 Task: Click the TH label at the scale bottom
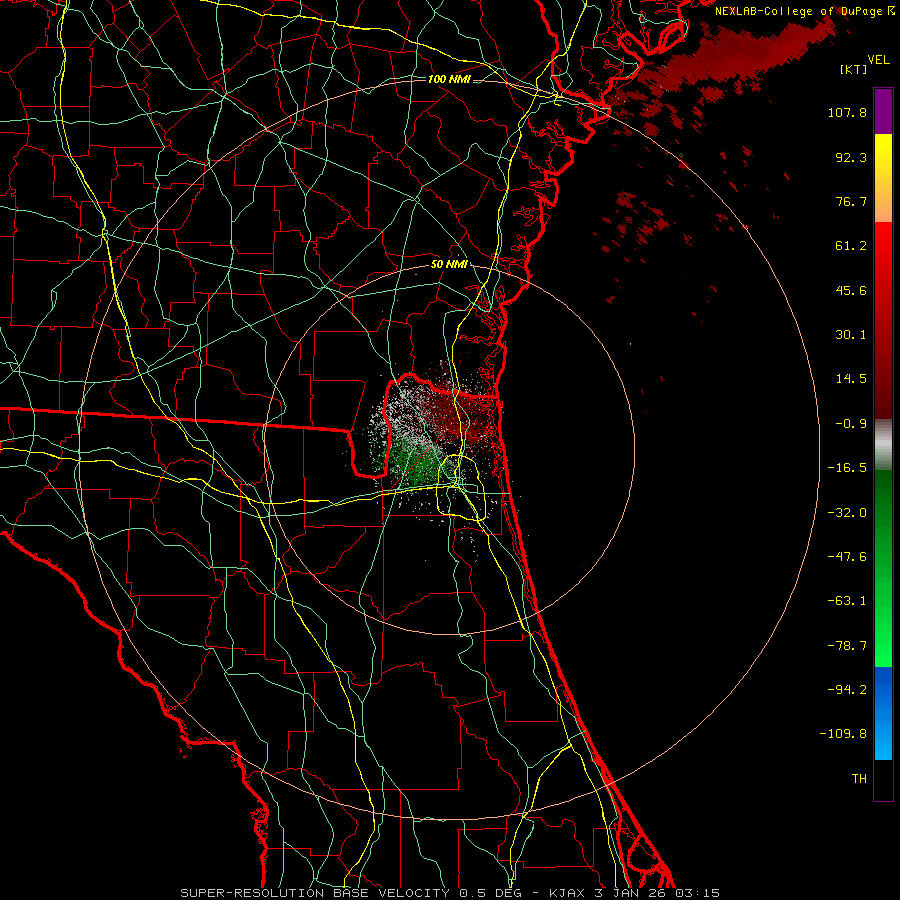click(x=859, y=779)
